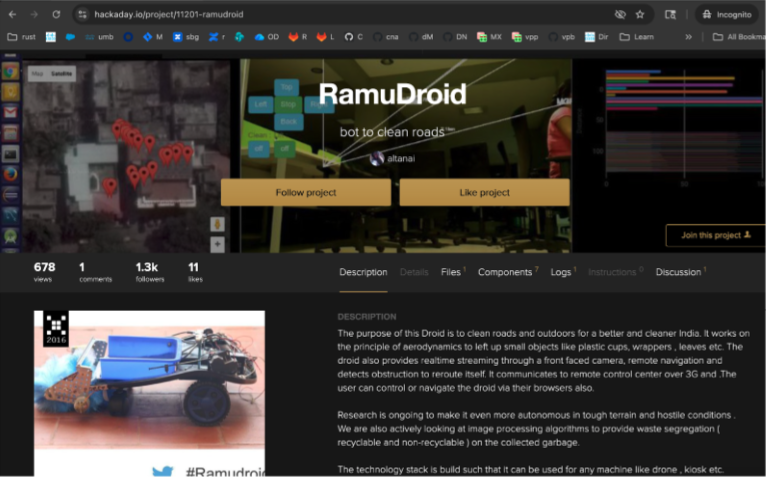Click the Incognito profile indicator
This screenshot has width=768, height=477.
point(727,14)
